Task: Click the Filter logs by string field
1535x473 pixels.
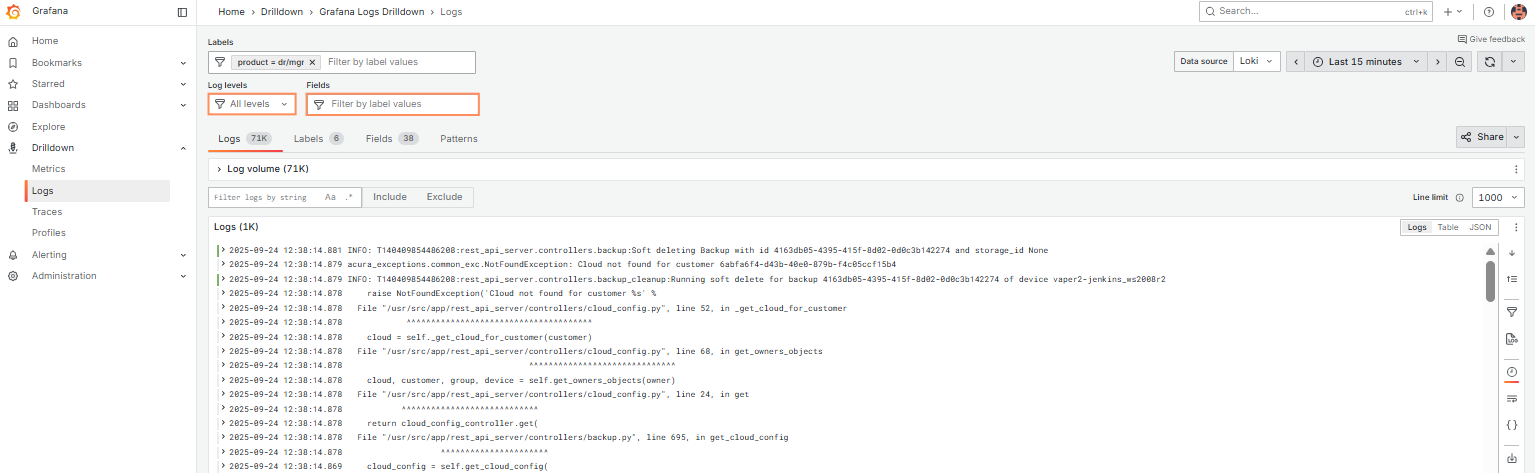Action: tap(264, 197)
